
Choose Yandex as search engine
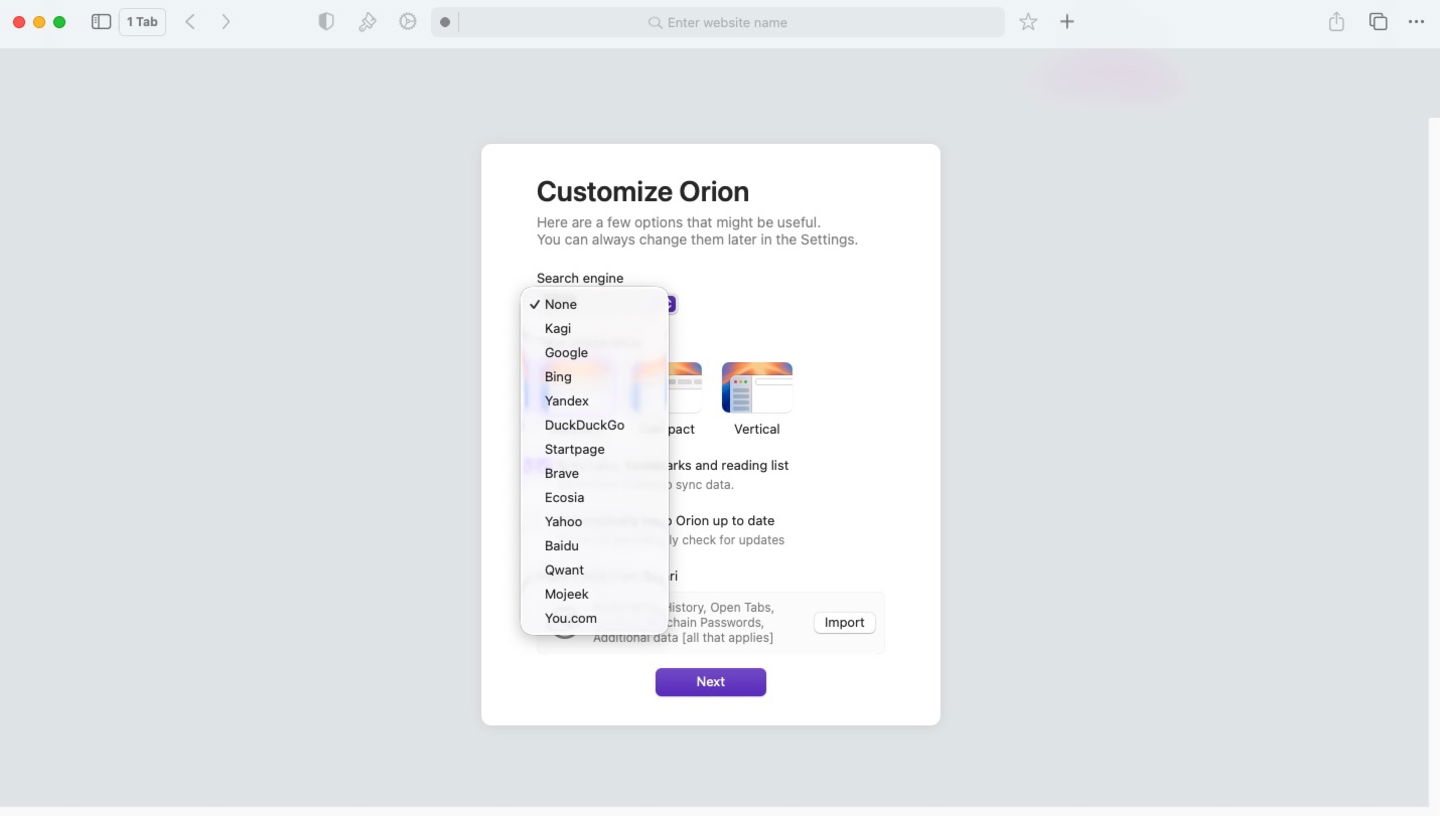tap(594, 401)
